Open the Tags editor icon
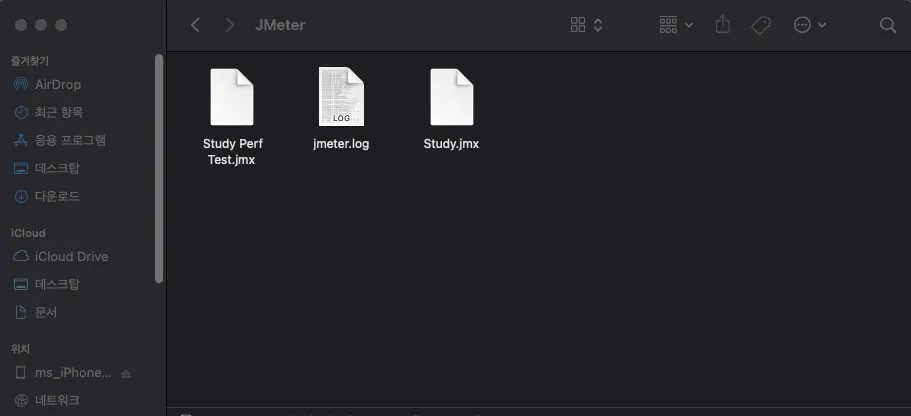The width and height of the screenshot is (911, 416). tap(761, 25)
